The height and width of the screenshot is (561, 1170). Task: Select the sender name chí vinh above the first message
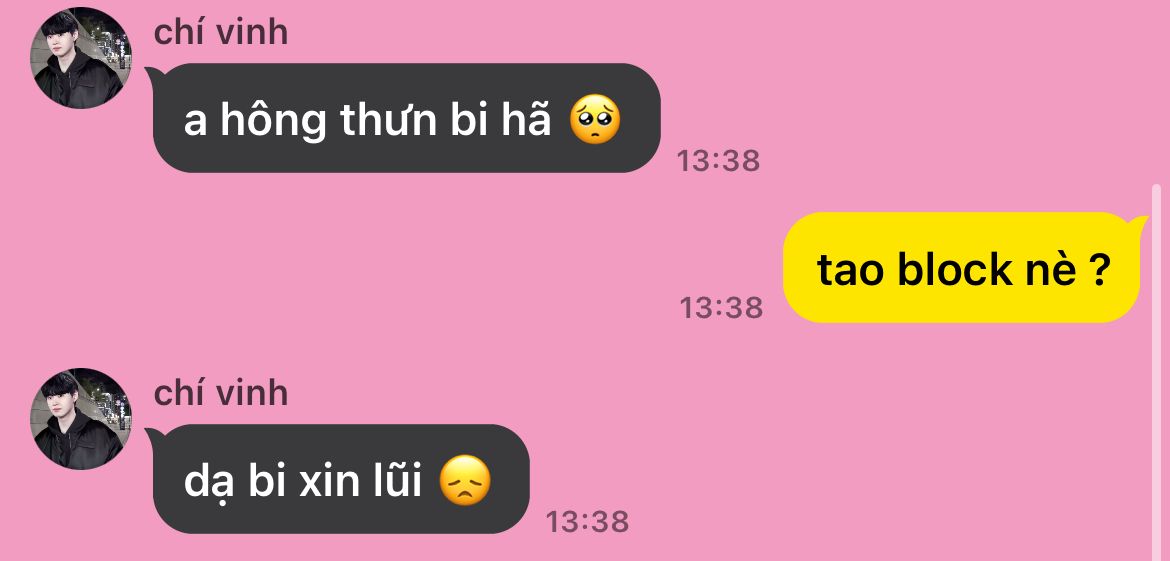pos(221,33)
